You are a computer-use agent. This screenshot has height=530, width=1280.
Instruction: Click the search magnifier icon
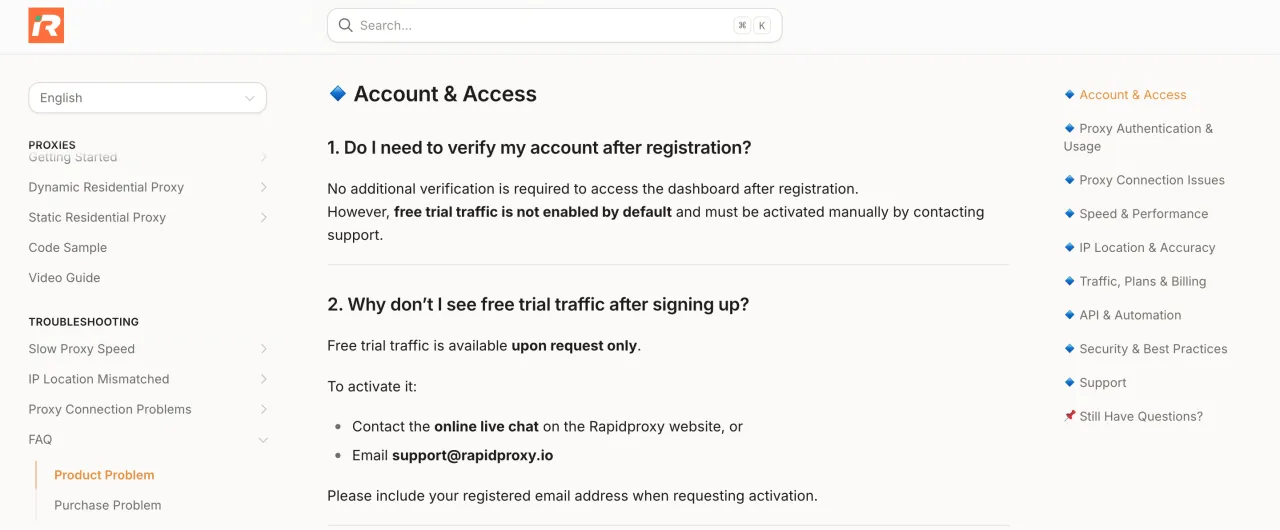(345, 26)
